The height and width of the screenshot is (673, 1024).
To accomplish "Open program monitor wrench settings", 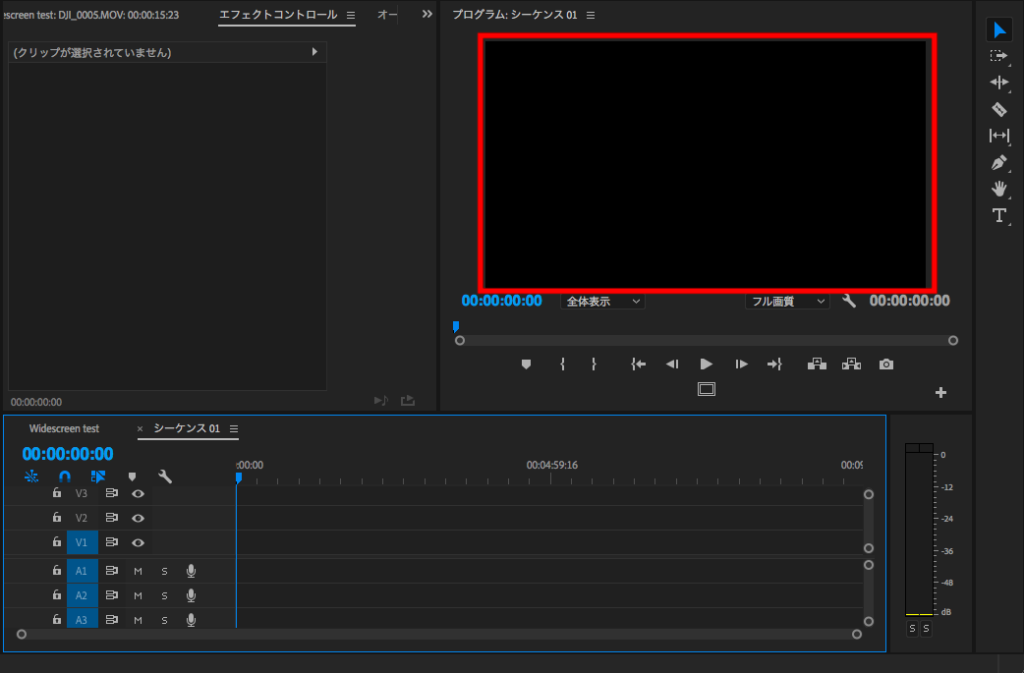I will click(849, 301).
